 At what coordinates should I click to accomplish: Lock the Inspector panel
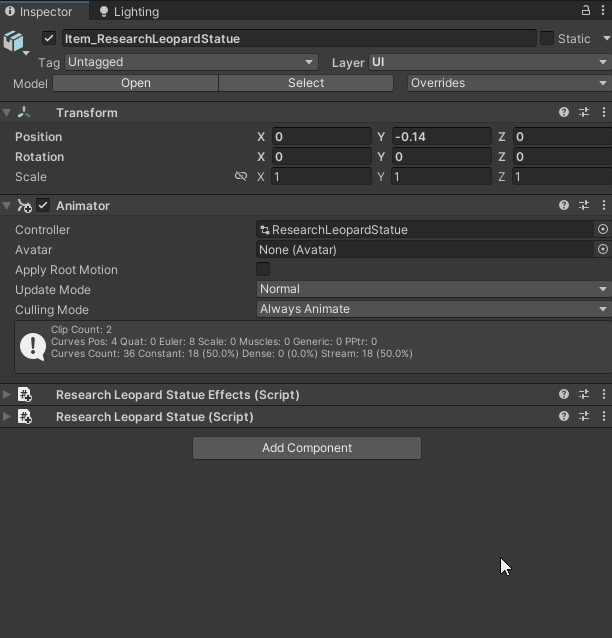586,11
